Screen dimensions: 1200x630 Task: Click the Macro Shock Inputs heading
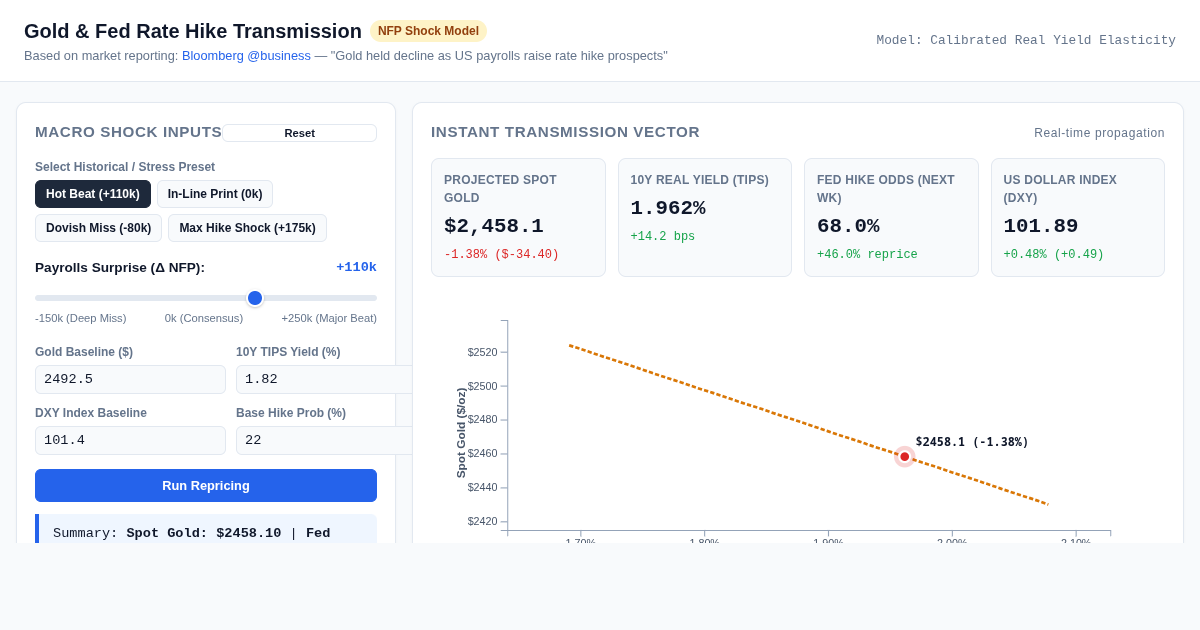pyautogui.click(x=128, y=132)
